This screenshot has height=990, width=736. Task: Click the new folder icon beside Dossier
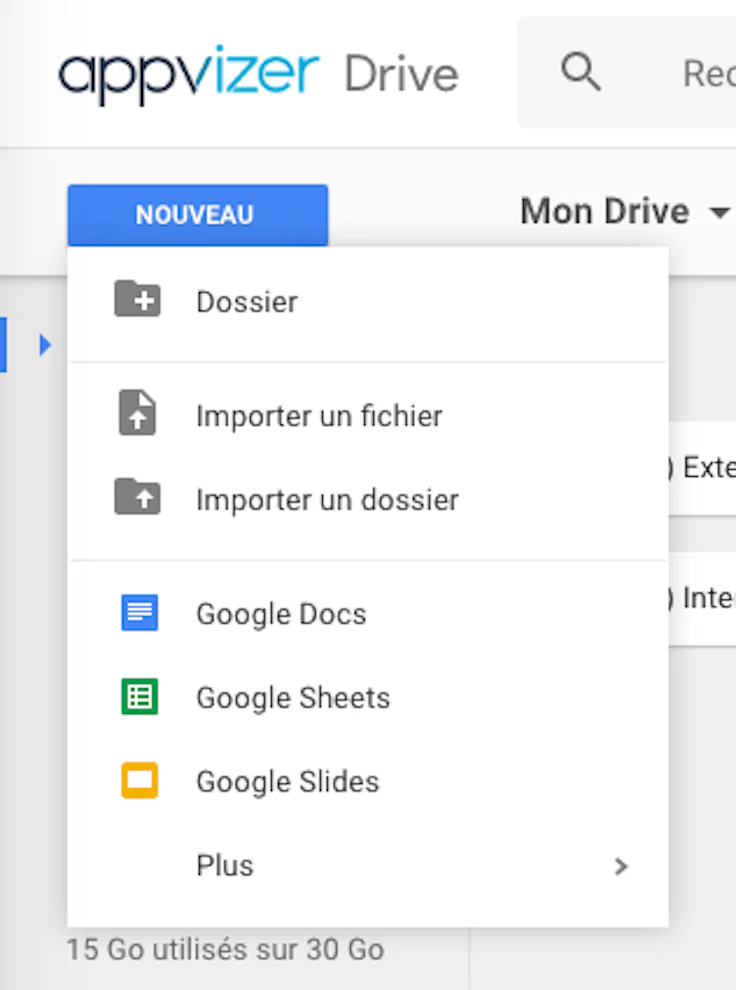pyautogui.click(x=138, y=298)
